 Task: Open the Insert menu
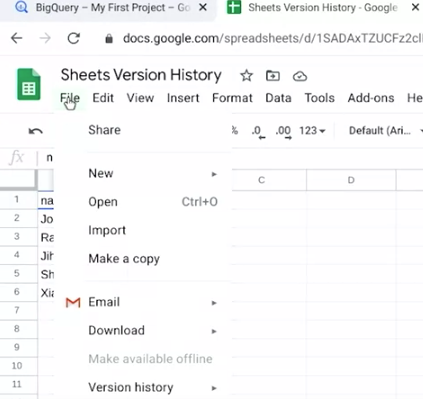pyautogui.click(x=183, y=98)
